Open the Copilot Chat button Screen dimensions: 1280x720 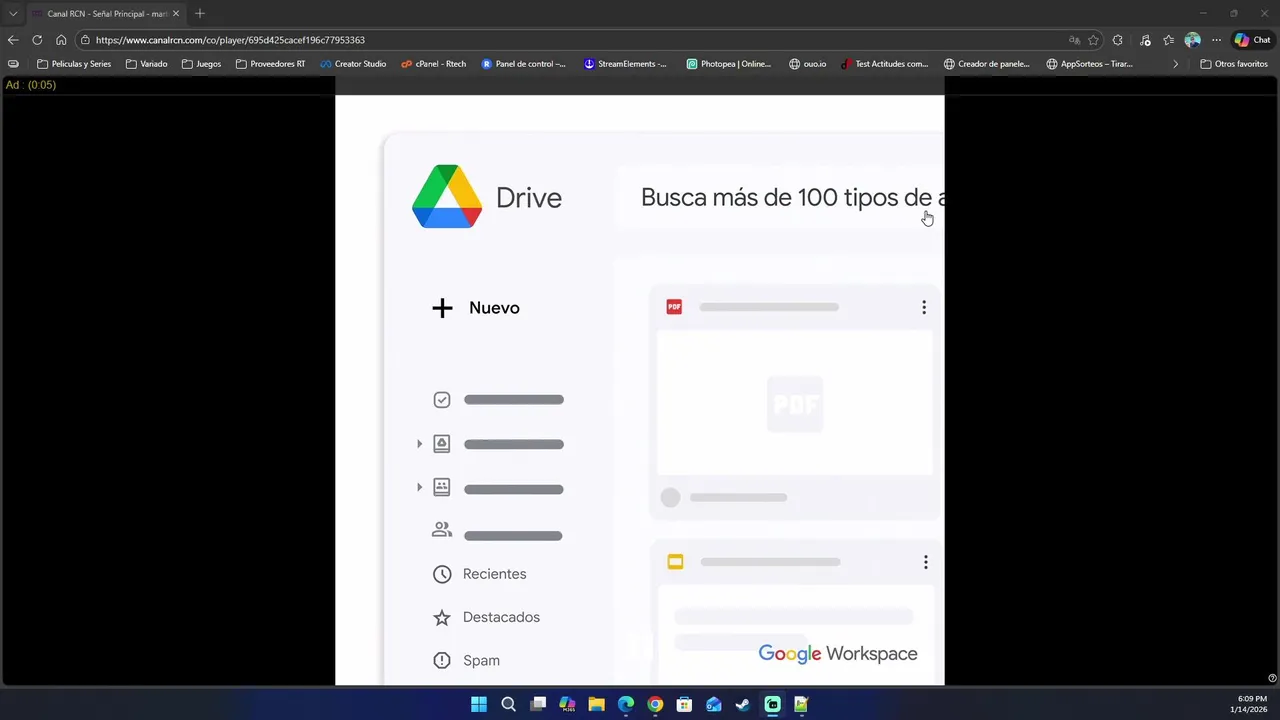1253,40
